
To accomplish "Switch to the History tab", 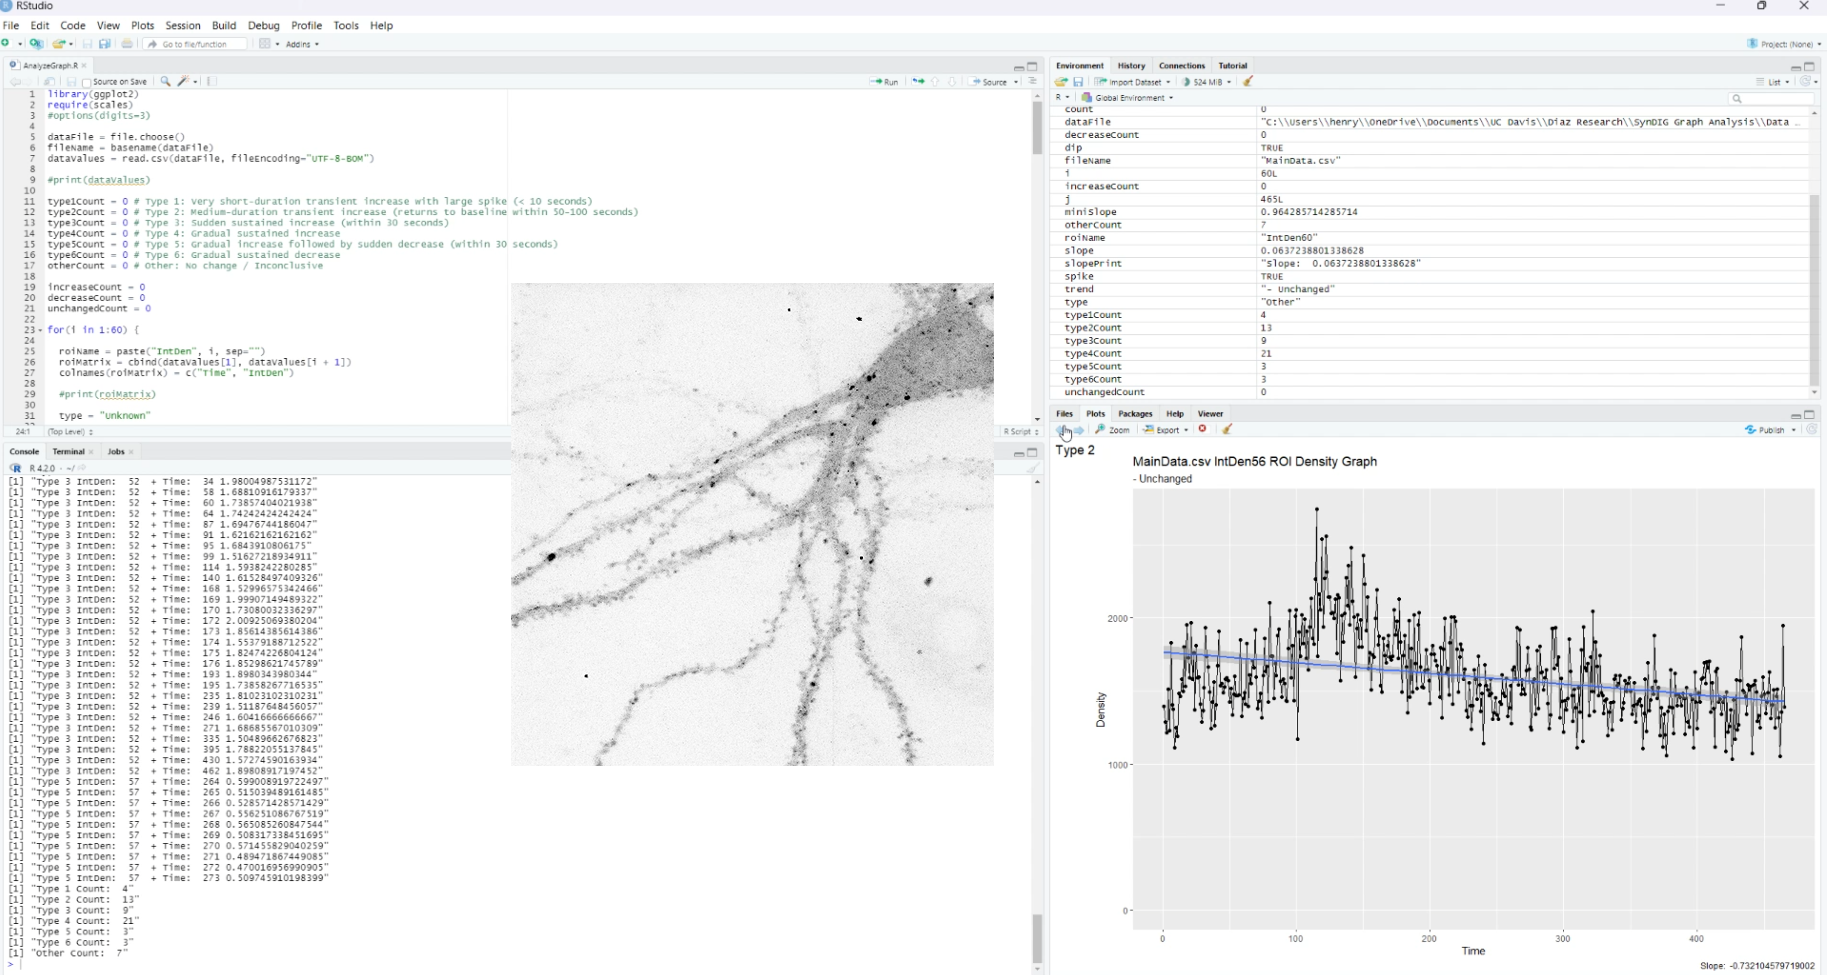I will click(1132, 65).
